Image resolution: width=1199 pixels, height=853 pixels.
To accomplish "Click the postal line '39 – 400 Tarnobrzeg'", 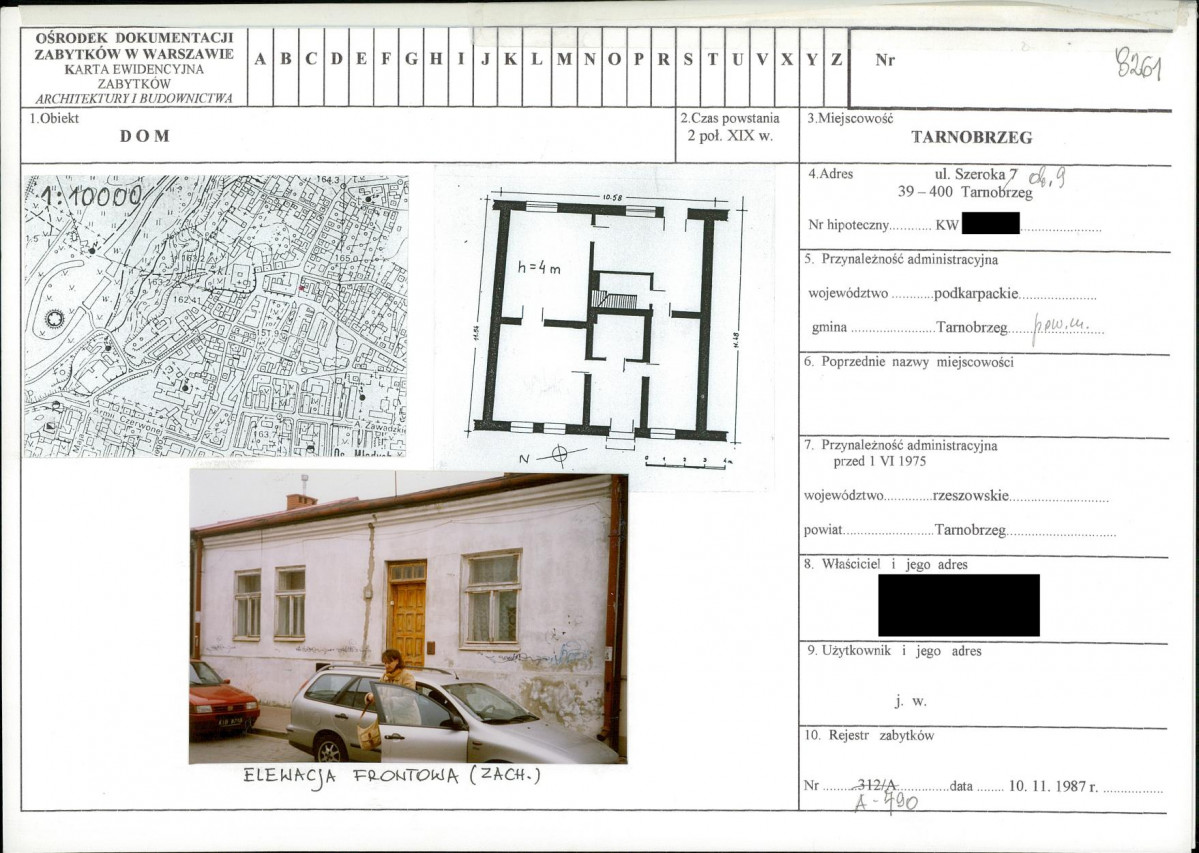I will (x=965, y=192).
